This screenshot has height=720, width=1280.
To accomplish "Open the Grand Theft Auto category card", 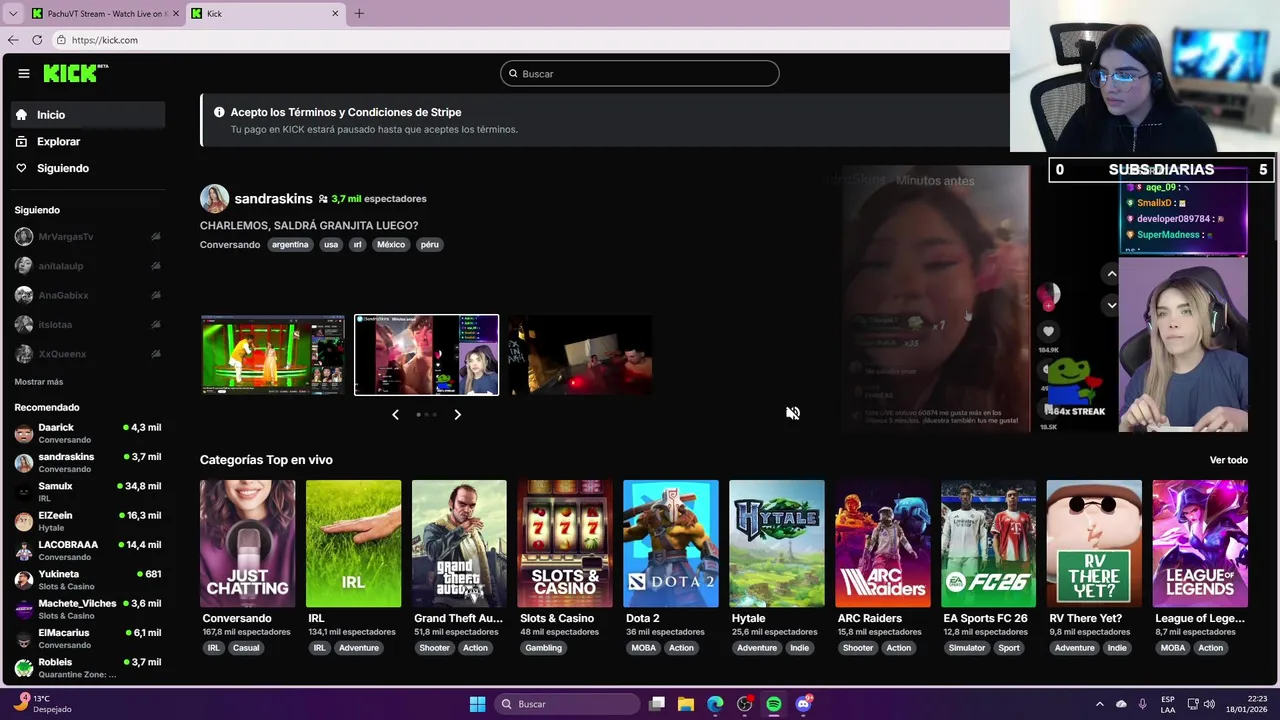I will pos(459,544).
